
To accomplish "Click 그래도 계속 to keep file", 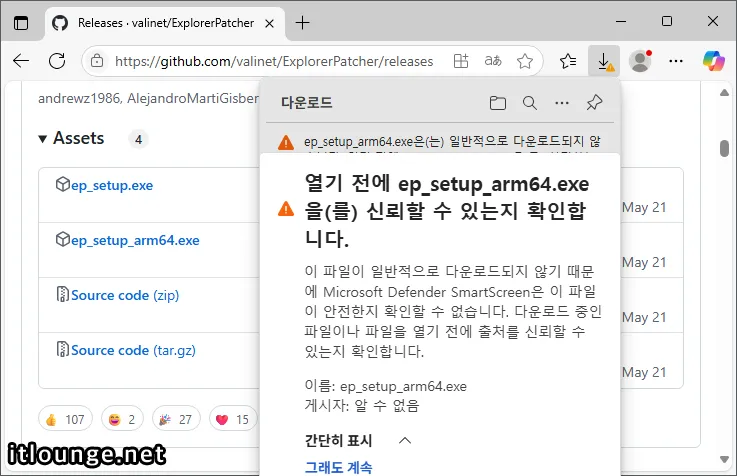I will tap(338, 468).
